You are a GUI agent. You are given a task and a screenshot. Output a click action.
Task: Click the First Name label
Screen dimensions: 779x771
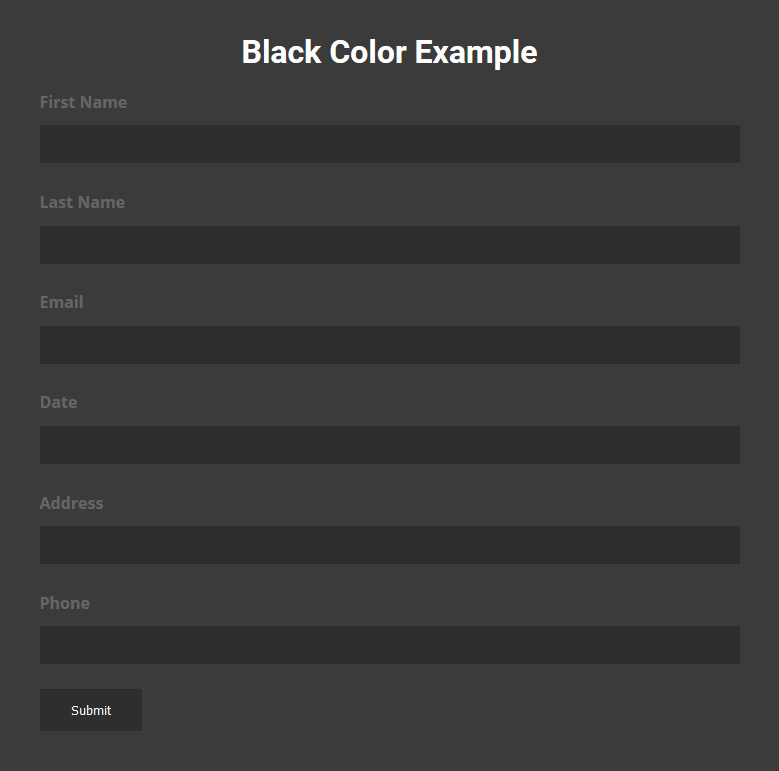(83, 102)
